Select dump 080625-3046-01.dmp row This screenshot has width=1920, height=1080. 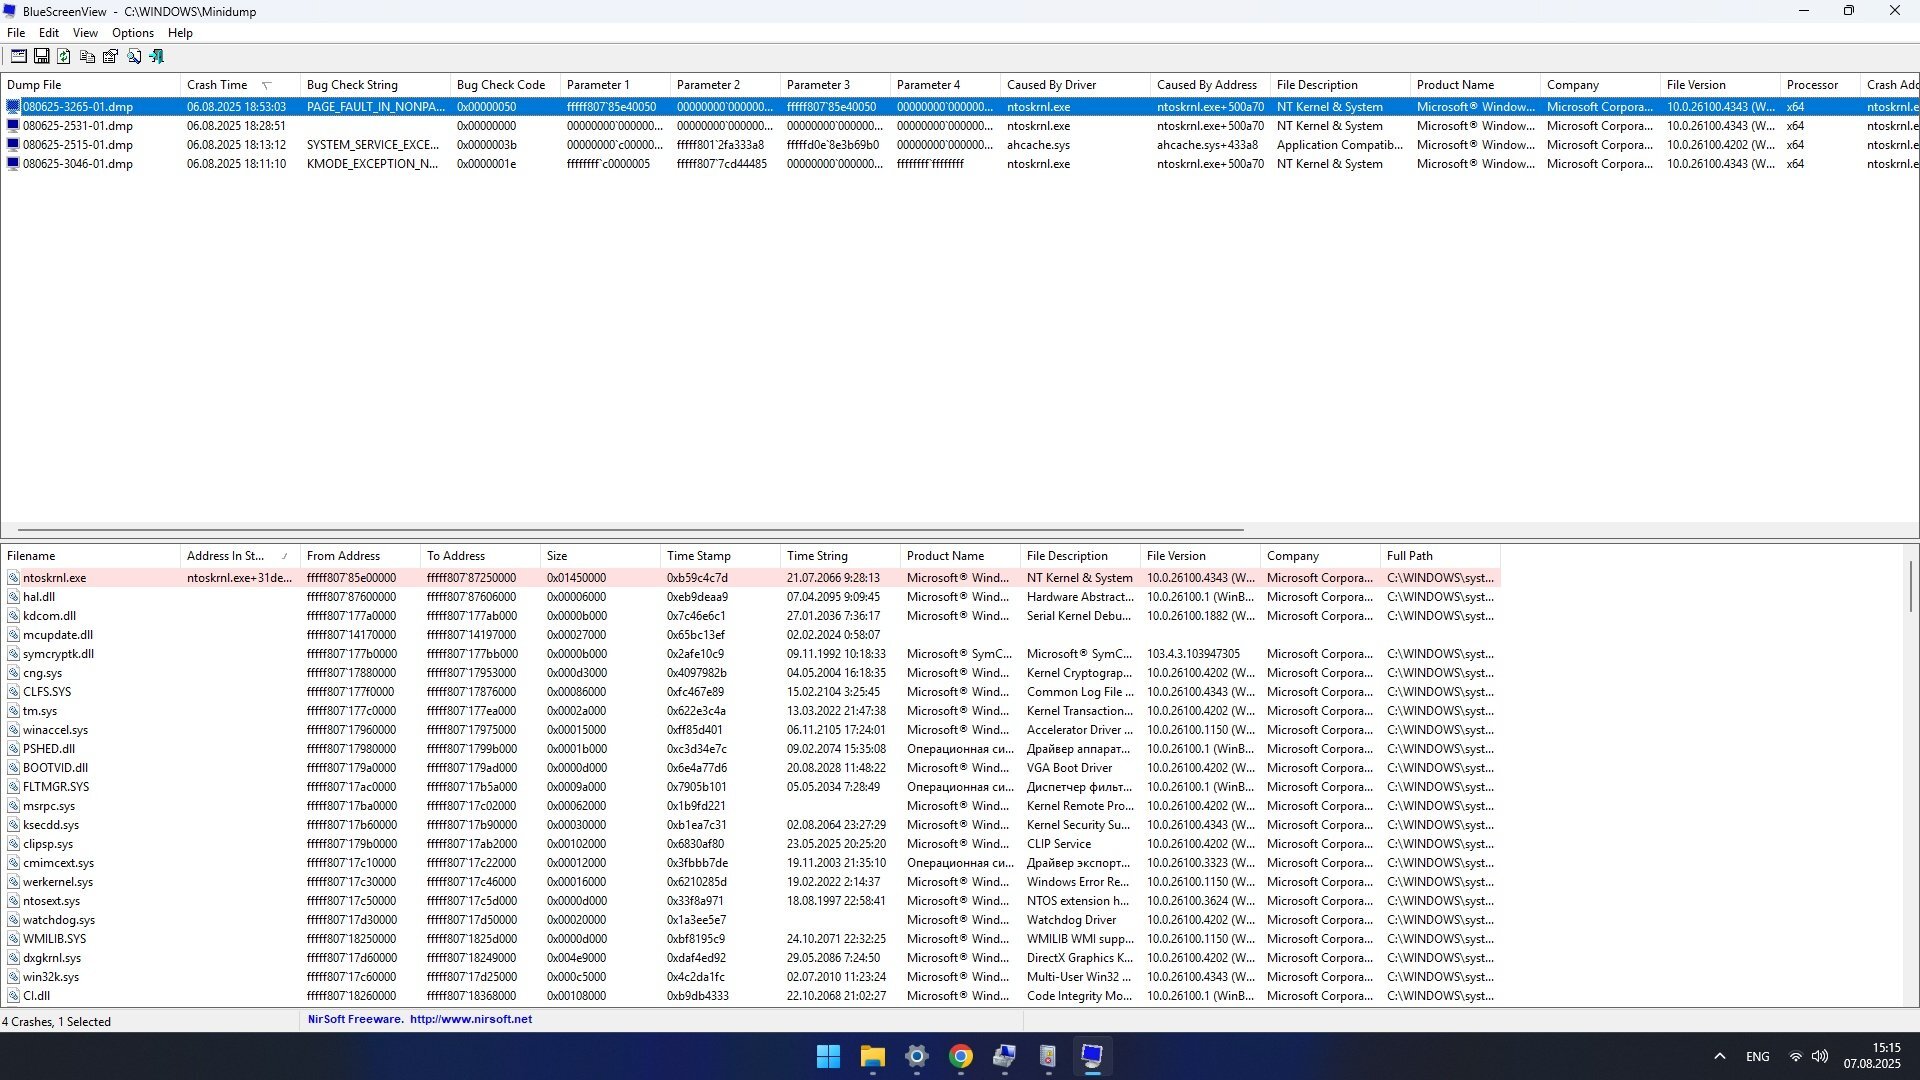pos(960,164)
